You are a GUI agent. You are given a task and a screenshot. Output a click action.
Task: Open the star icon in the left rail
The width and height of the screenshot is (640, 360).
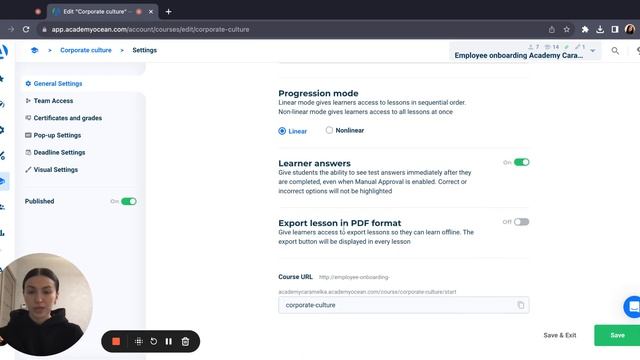point(2,78)
